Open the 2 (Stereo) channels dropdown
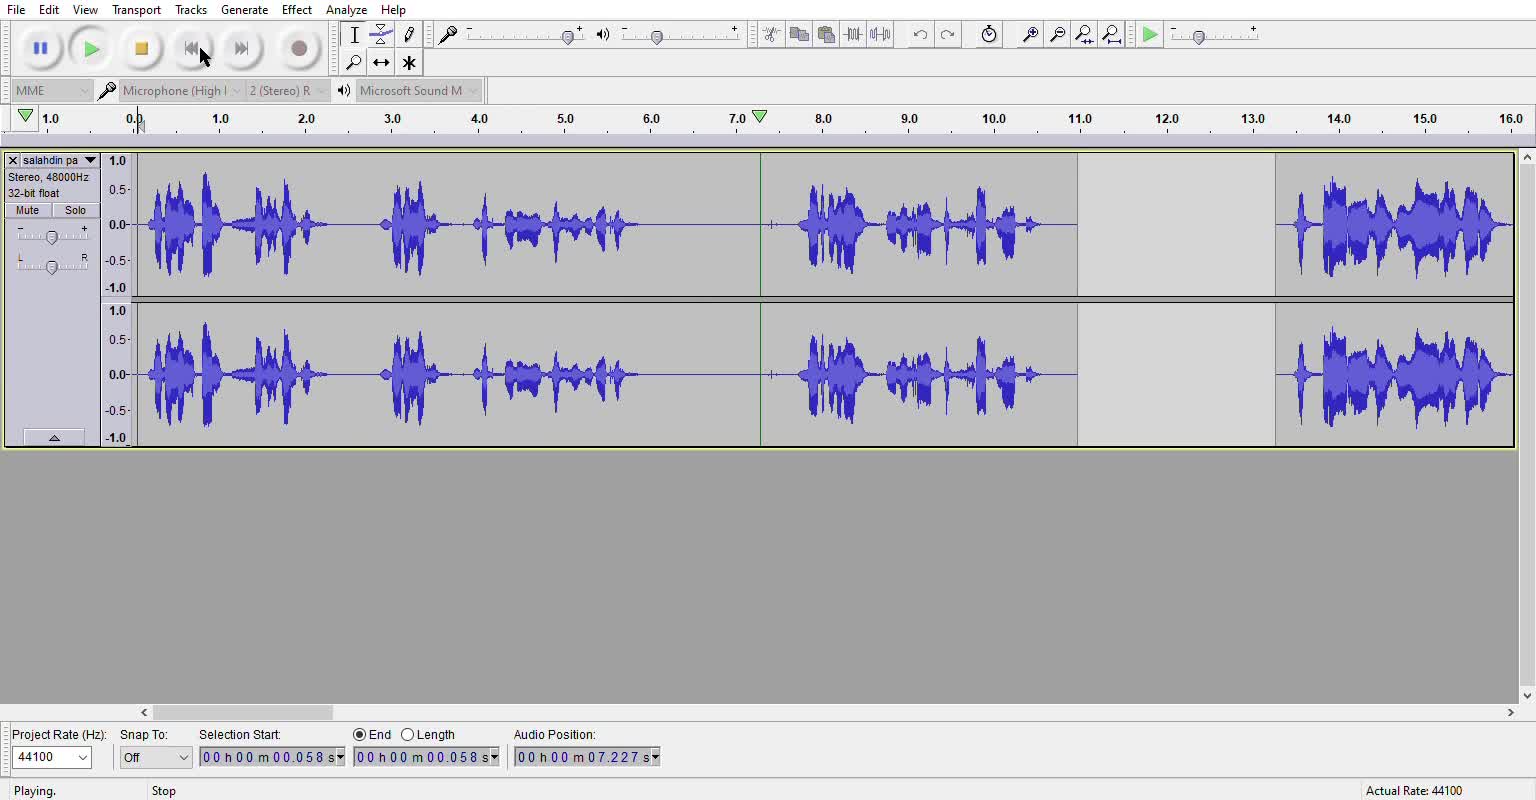This screenshot has height=800, width=1536. pos(287,91)
